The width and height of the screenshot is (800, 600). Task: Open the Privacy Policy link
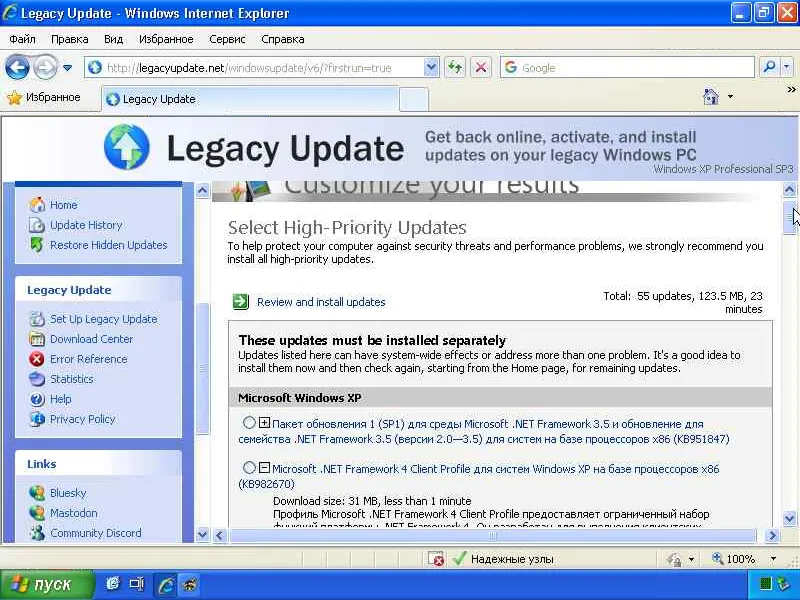click(x=83, y=419)
